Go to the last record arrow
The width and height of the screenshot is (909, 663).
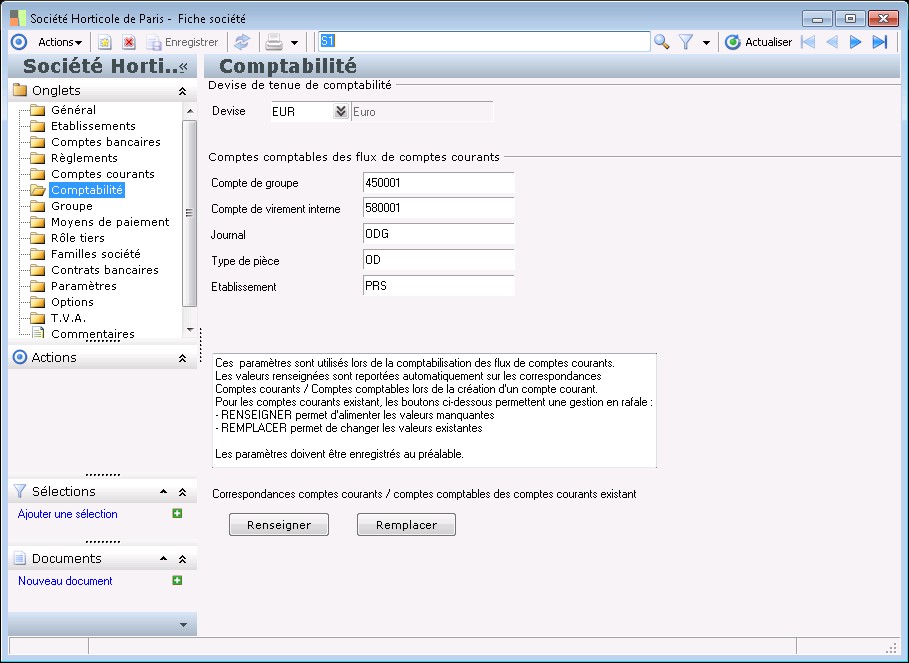pyautogui.click(x=880, y=42)
